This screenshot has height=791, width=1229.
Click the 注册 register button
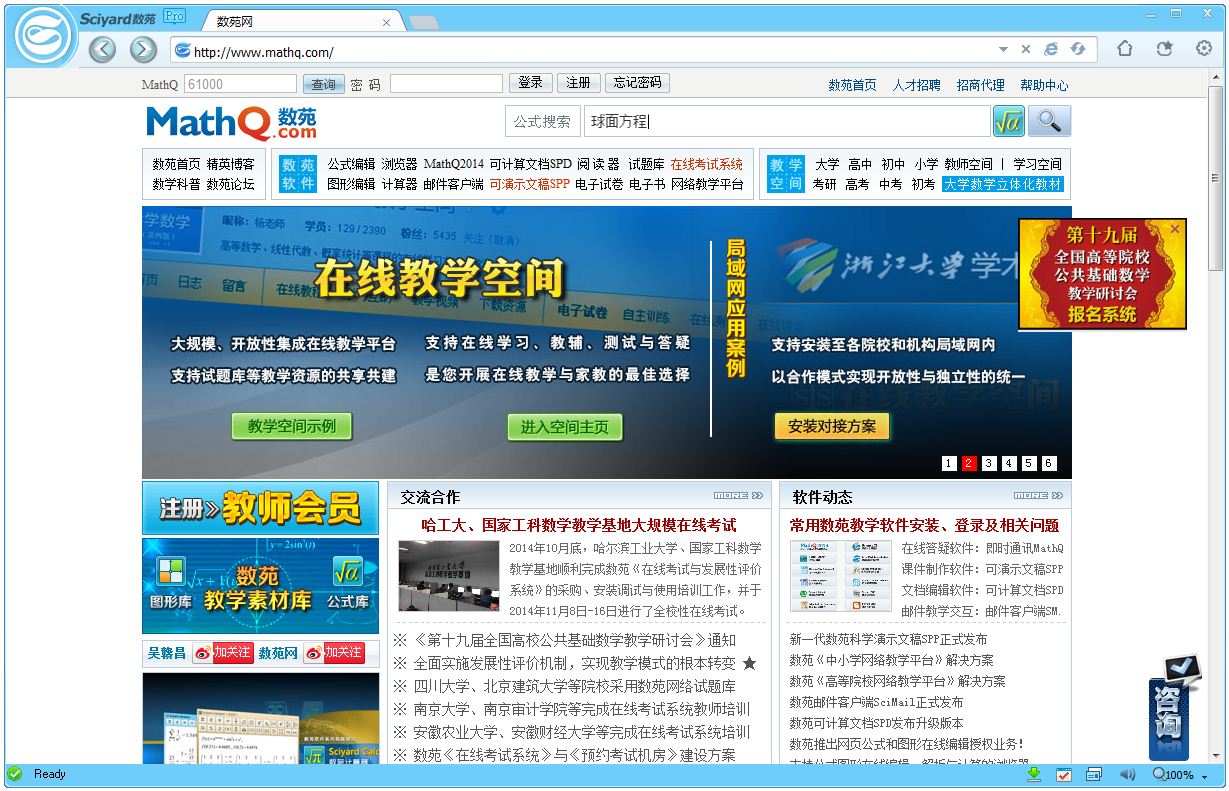(x=579, y=83)
